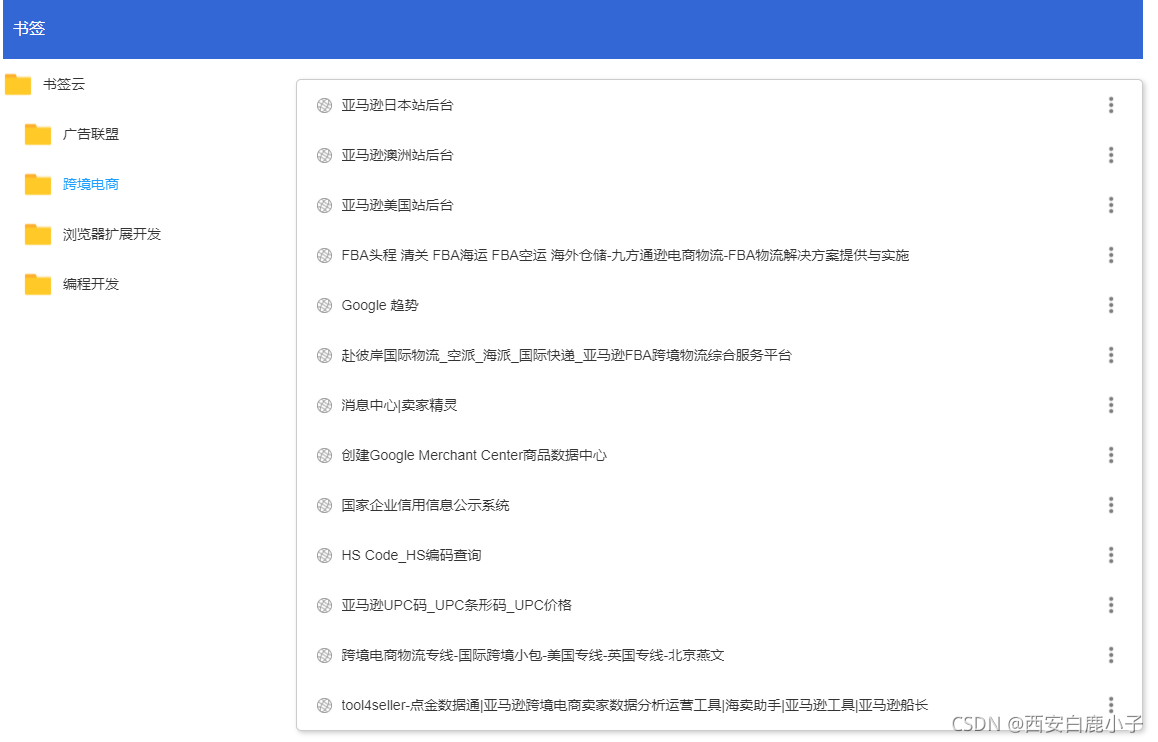The image size is (1158, 742).
Task: Open three-dot menu for 国家企业信用信息公示系统
Action: 1110,505
